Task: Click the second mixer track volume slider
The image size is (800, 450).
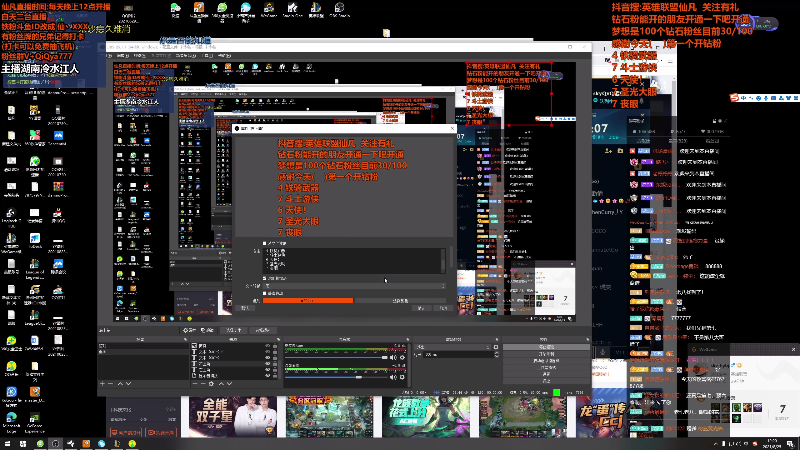Action: click(x=336, y=377)
